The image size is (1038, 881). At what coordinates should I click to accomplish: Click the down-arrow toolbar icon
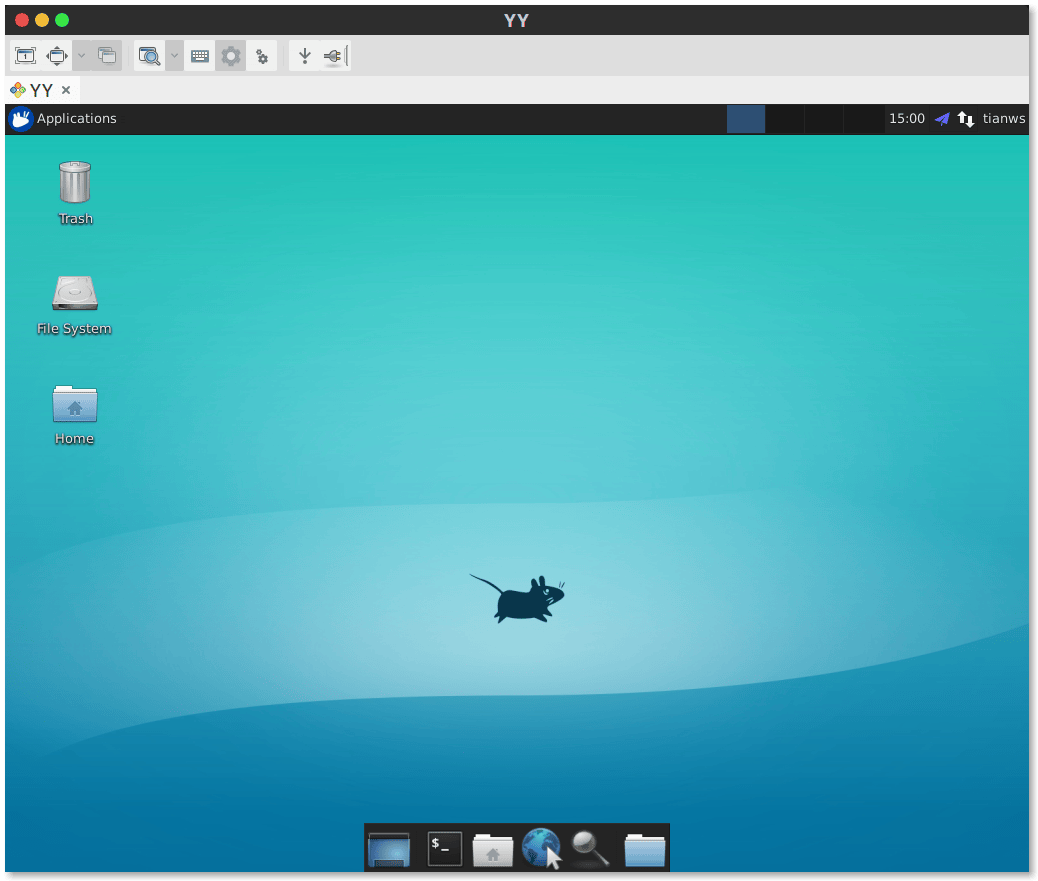tap(305, 56)
